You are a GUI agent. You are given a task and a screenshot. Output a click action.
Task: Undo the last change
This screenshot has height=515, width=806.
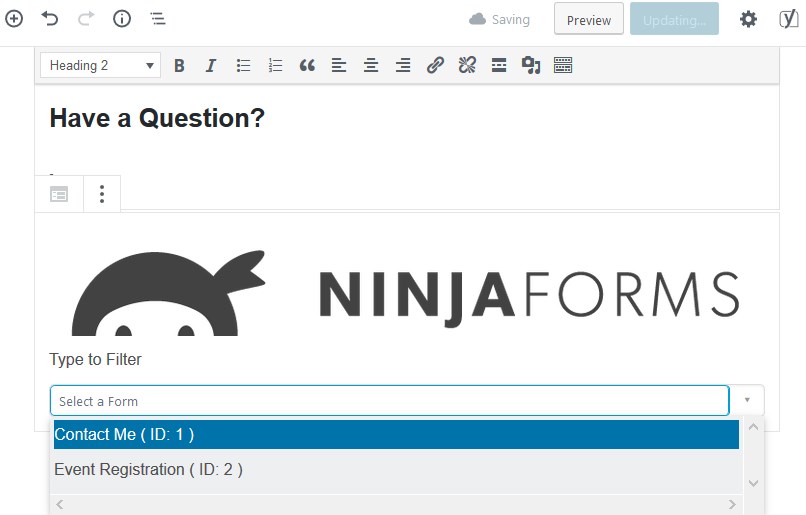coord(50,19)
